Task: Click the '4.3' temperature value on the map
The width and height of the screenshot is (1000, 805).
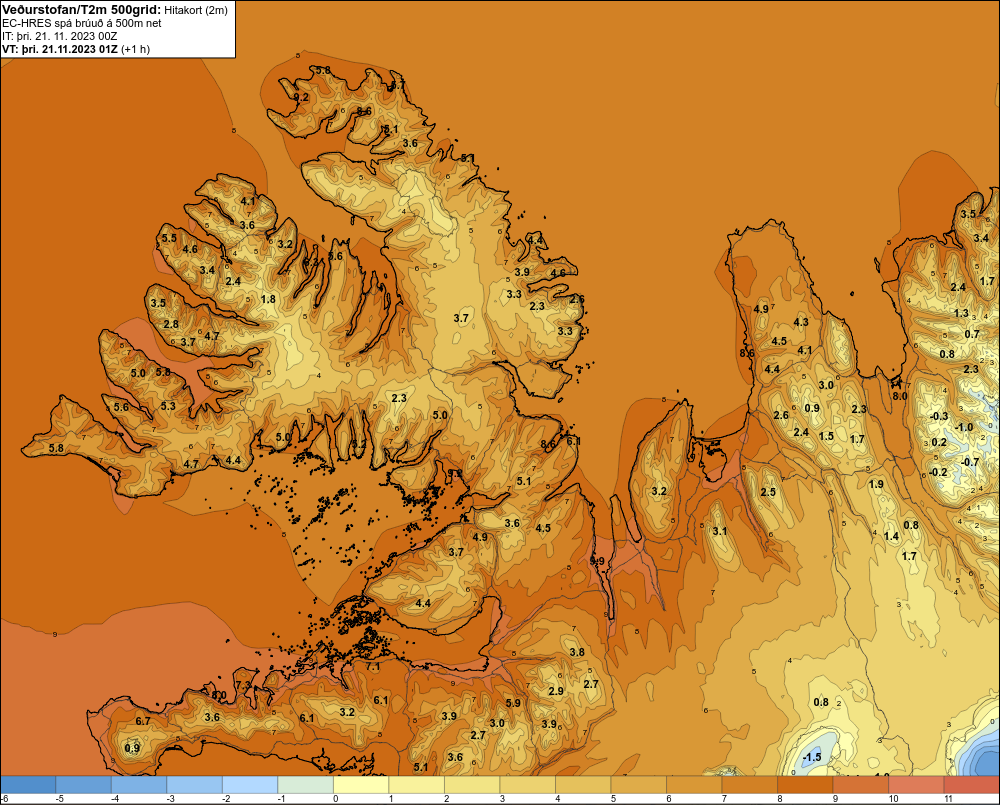Action: point(801,323)
